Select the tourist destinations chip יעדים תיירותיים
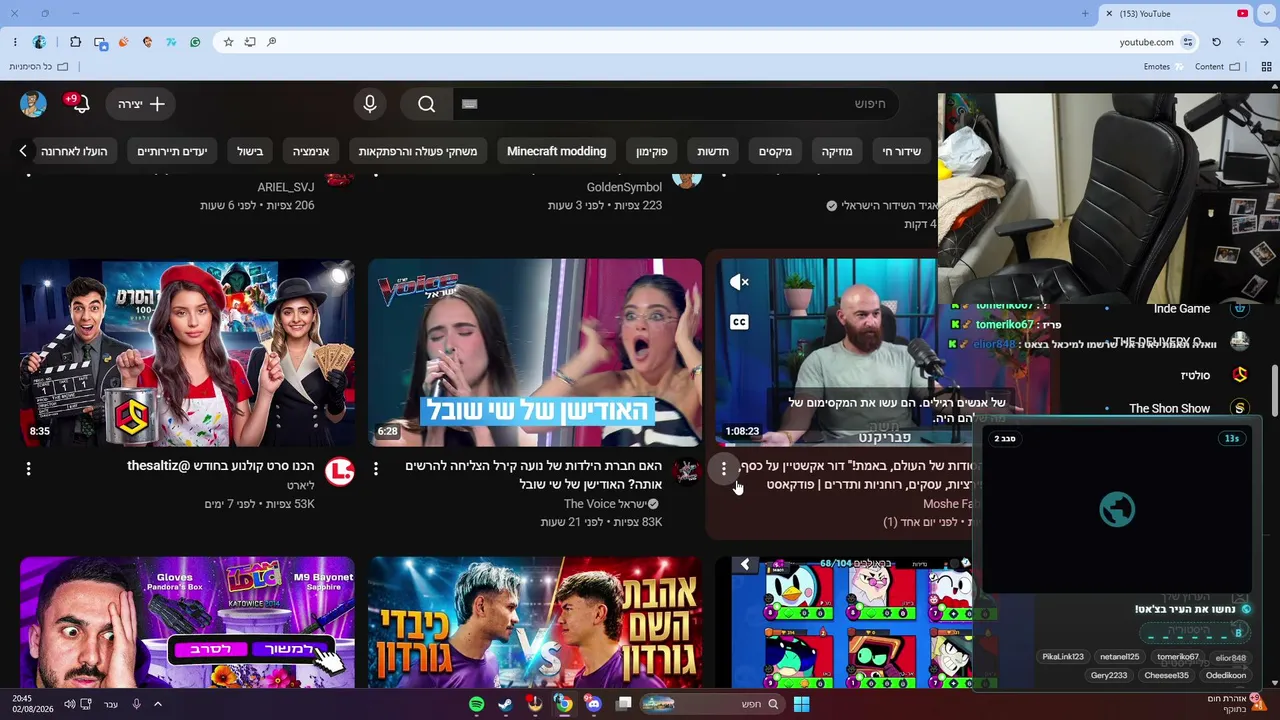This screenshot has height=720, width=1280. pyautogui.click(x=172, y=152)
